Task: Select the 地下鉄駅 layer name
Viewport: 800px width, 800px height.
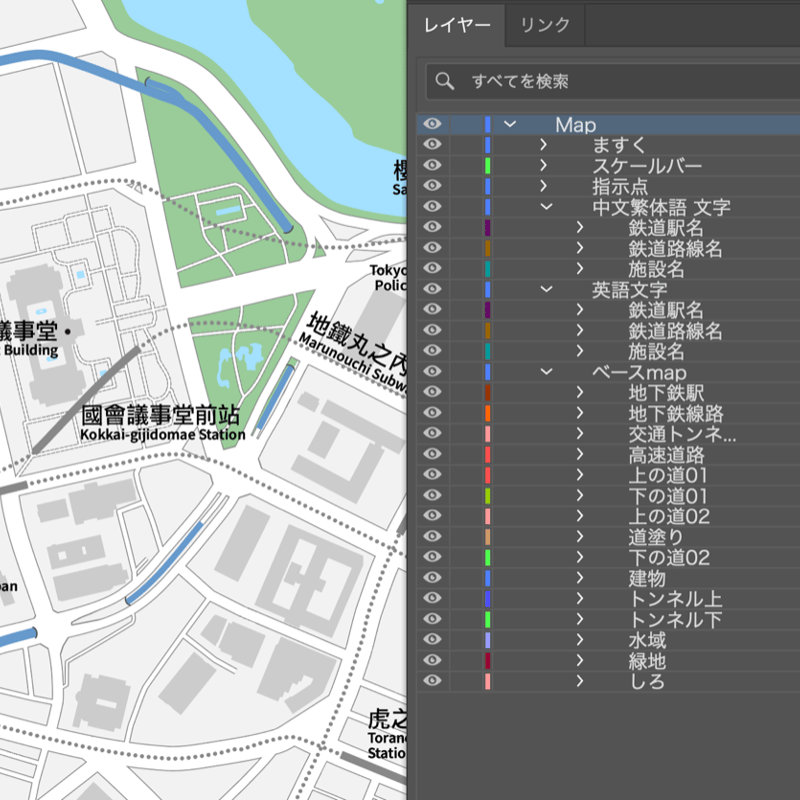Action: (666, 392)
